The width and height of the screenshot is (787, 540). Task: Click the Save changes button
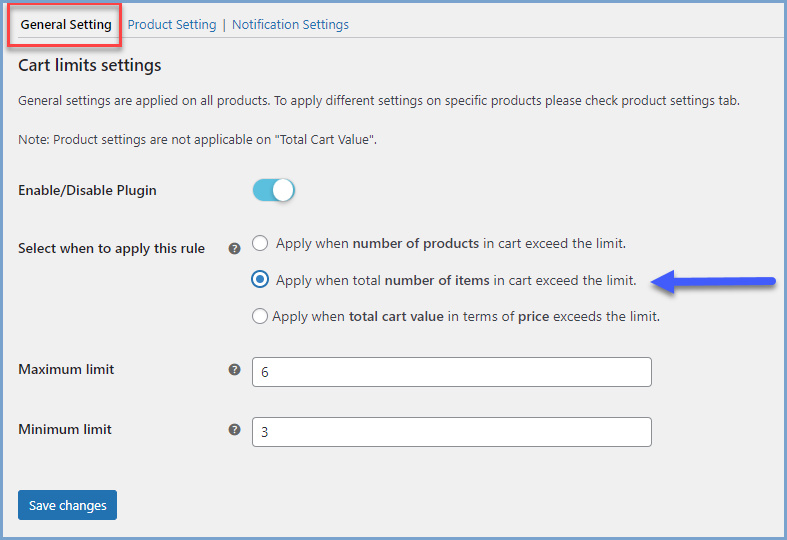67,505
